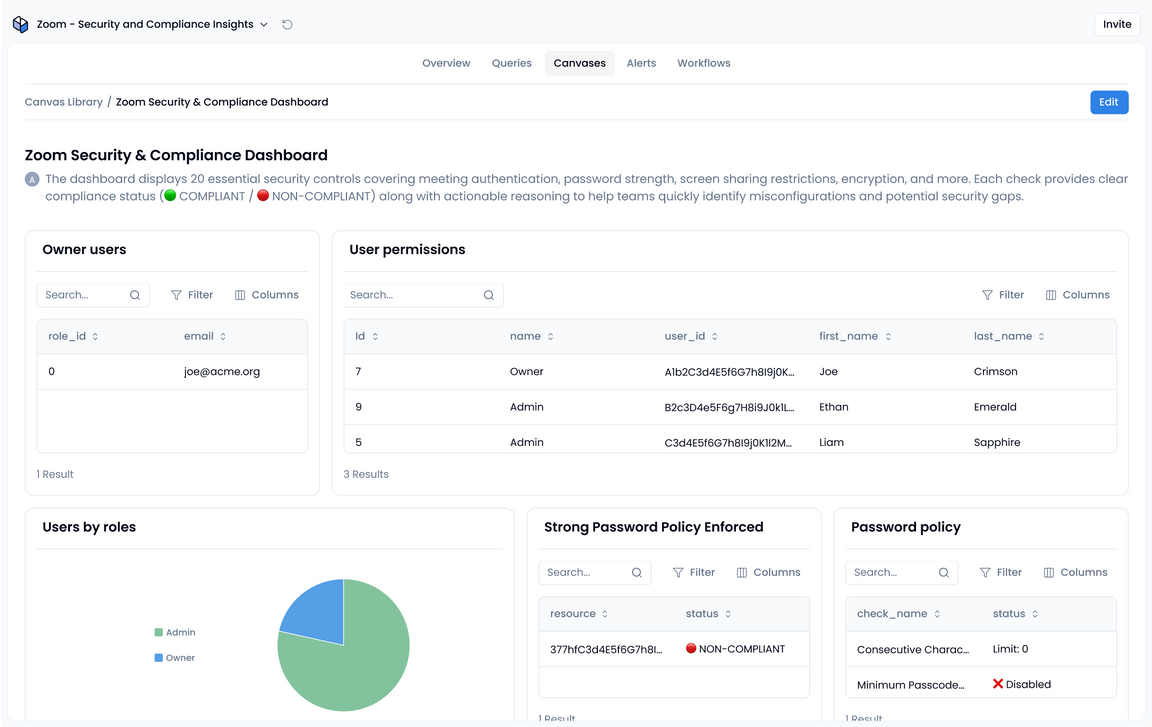Image resolution: width=1152 pixels, height=727 pixels.
Task: Click the search field in Owner users
Action: pyautogui.click(x=93, y=295)
